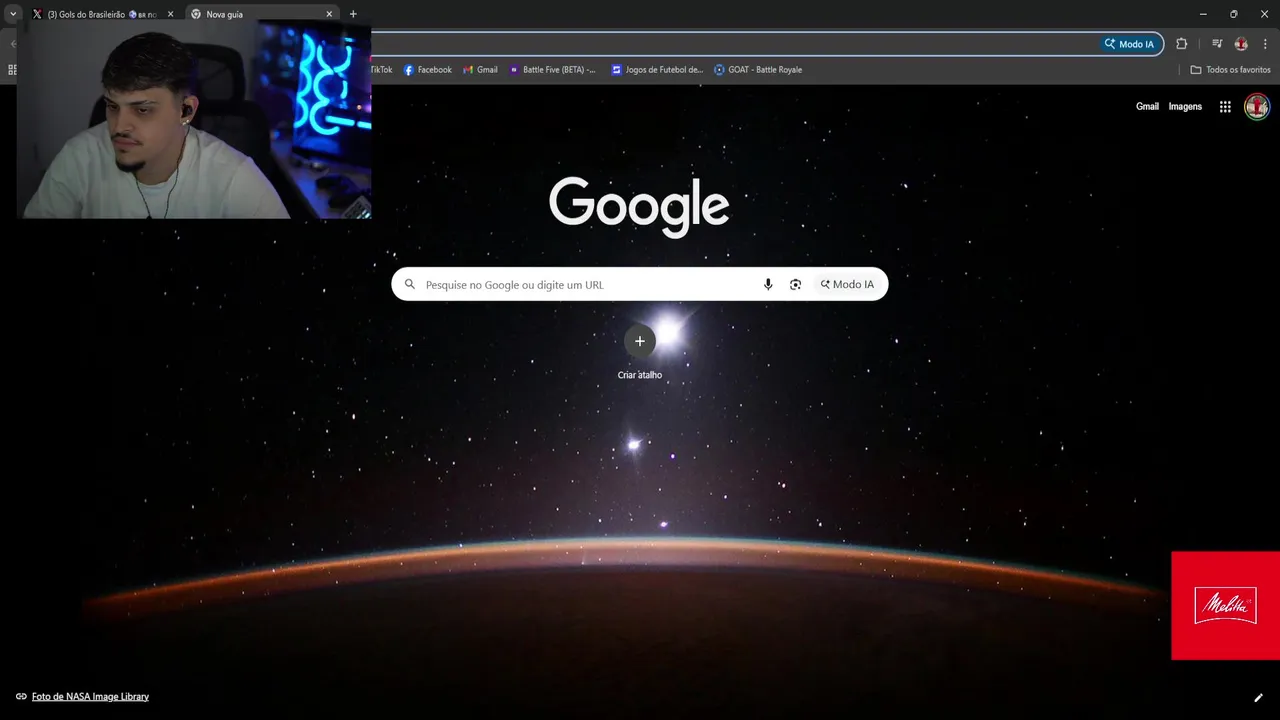The width and height of the screenshot is (1280, 720).
Task: Open the Gmail bookmark in bookmarks bar
Action: click(x=480, y=70)
